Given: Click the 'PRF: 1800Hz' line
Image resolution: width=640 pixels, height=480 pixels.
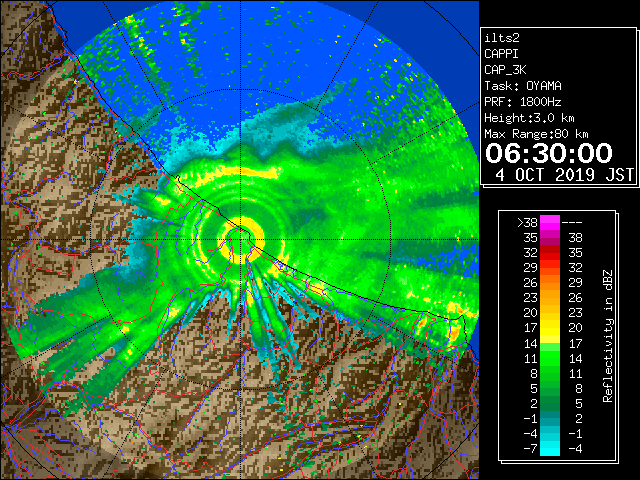Looking at the screenshot, I should [x=523, y=102].
